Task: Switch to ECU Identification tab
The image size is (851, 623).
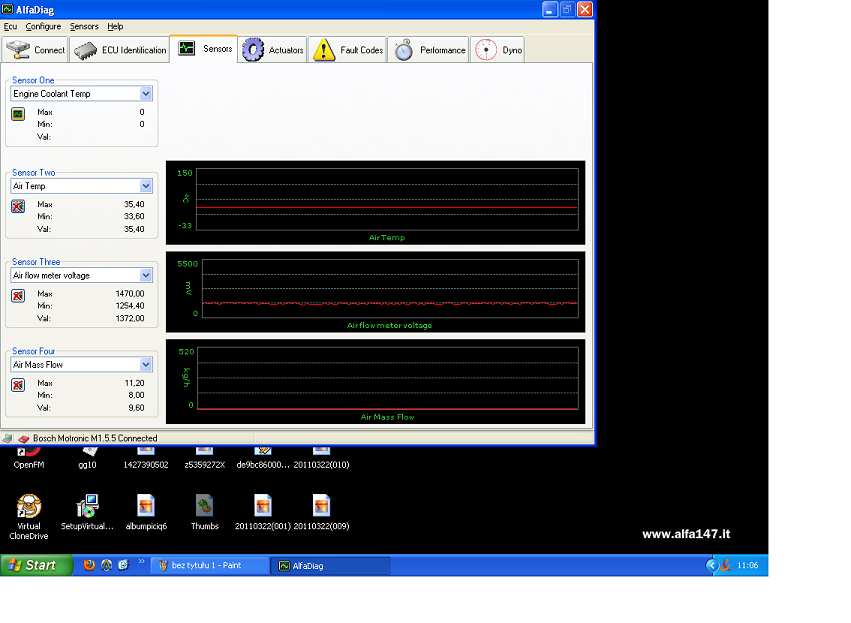Action: [120, 50]
